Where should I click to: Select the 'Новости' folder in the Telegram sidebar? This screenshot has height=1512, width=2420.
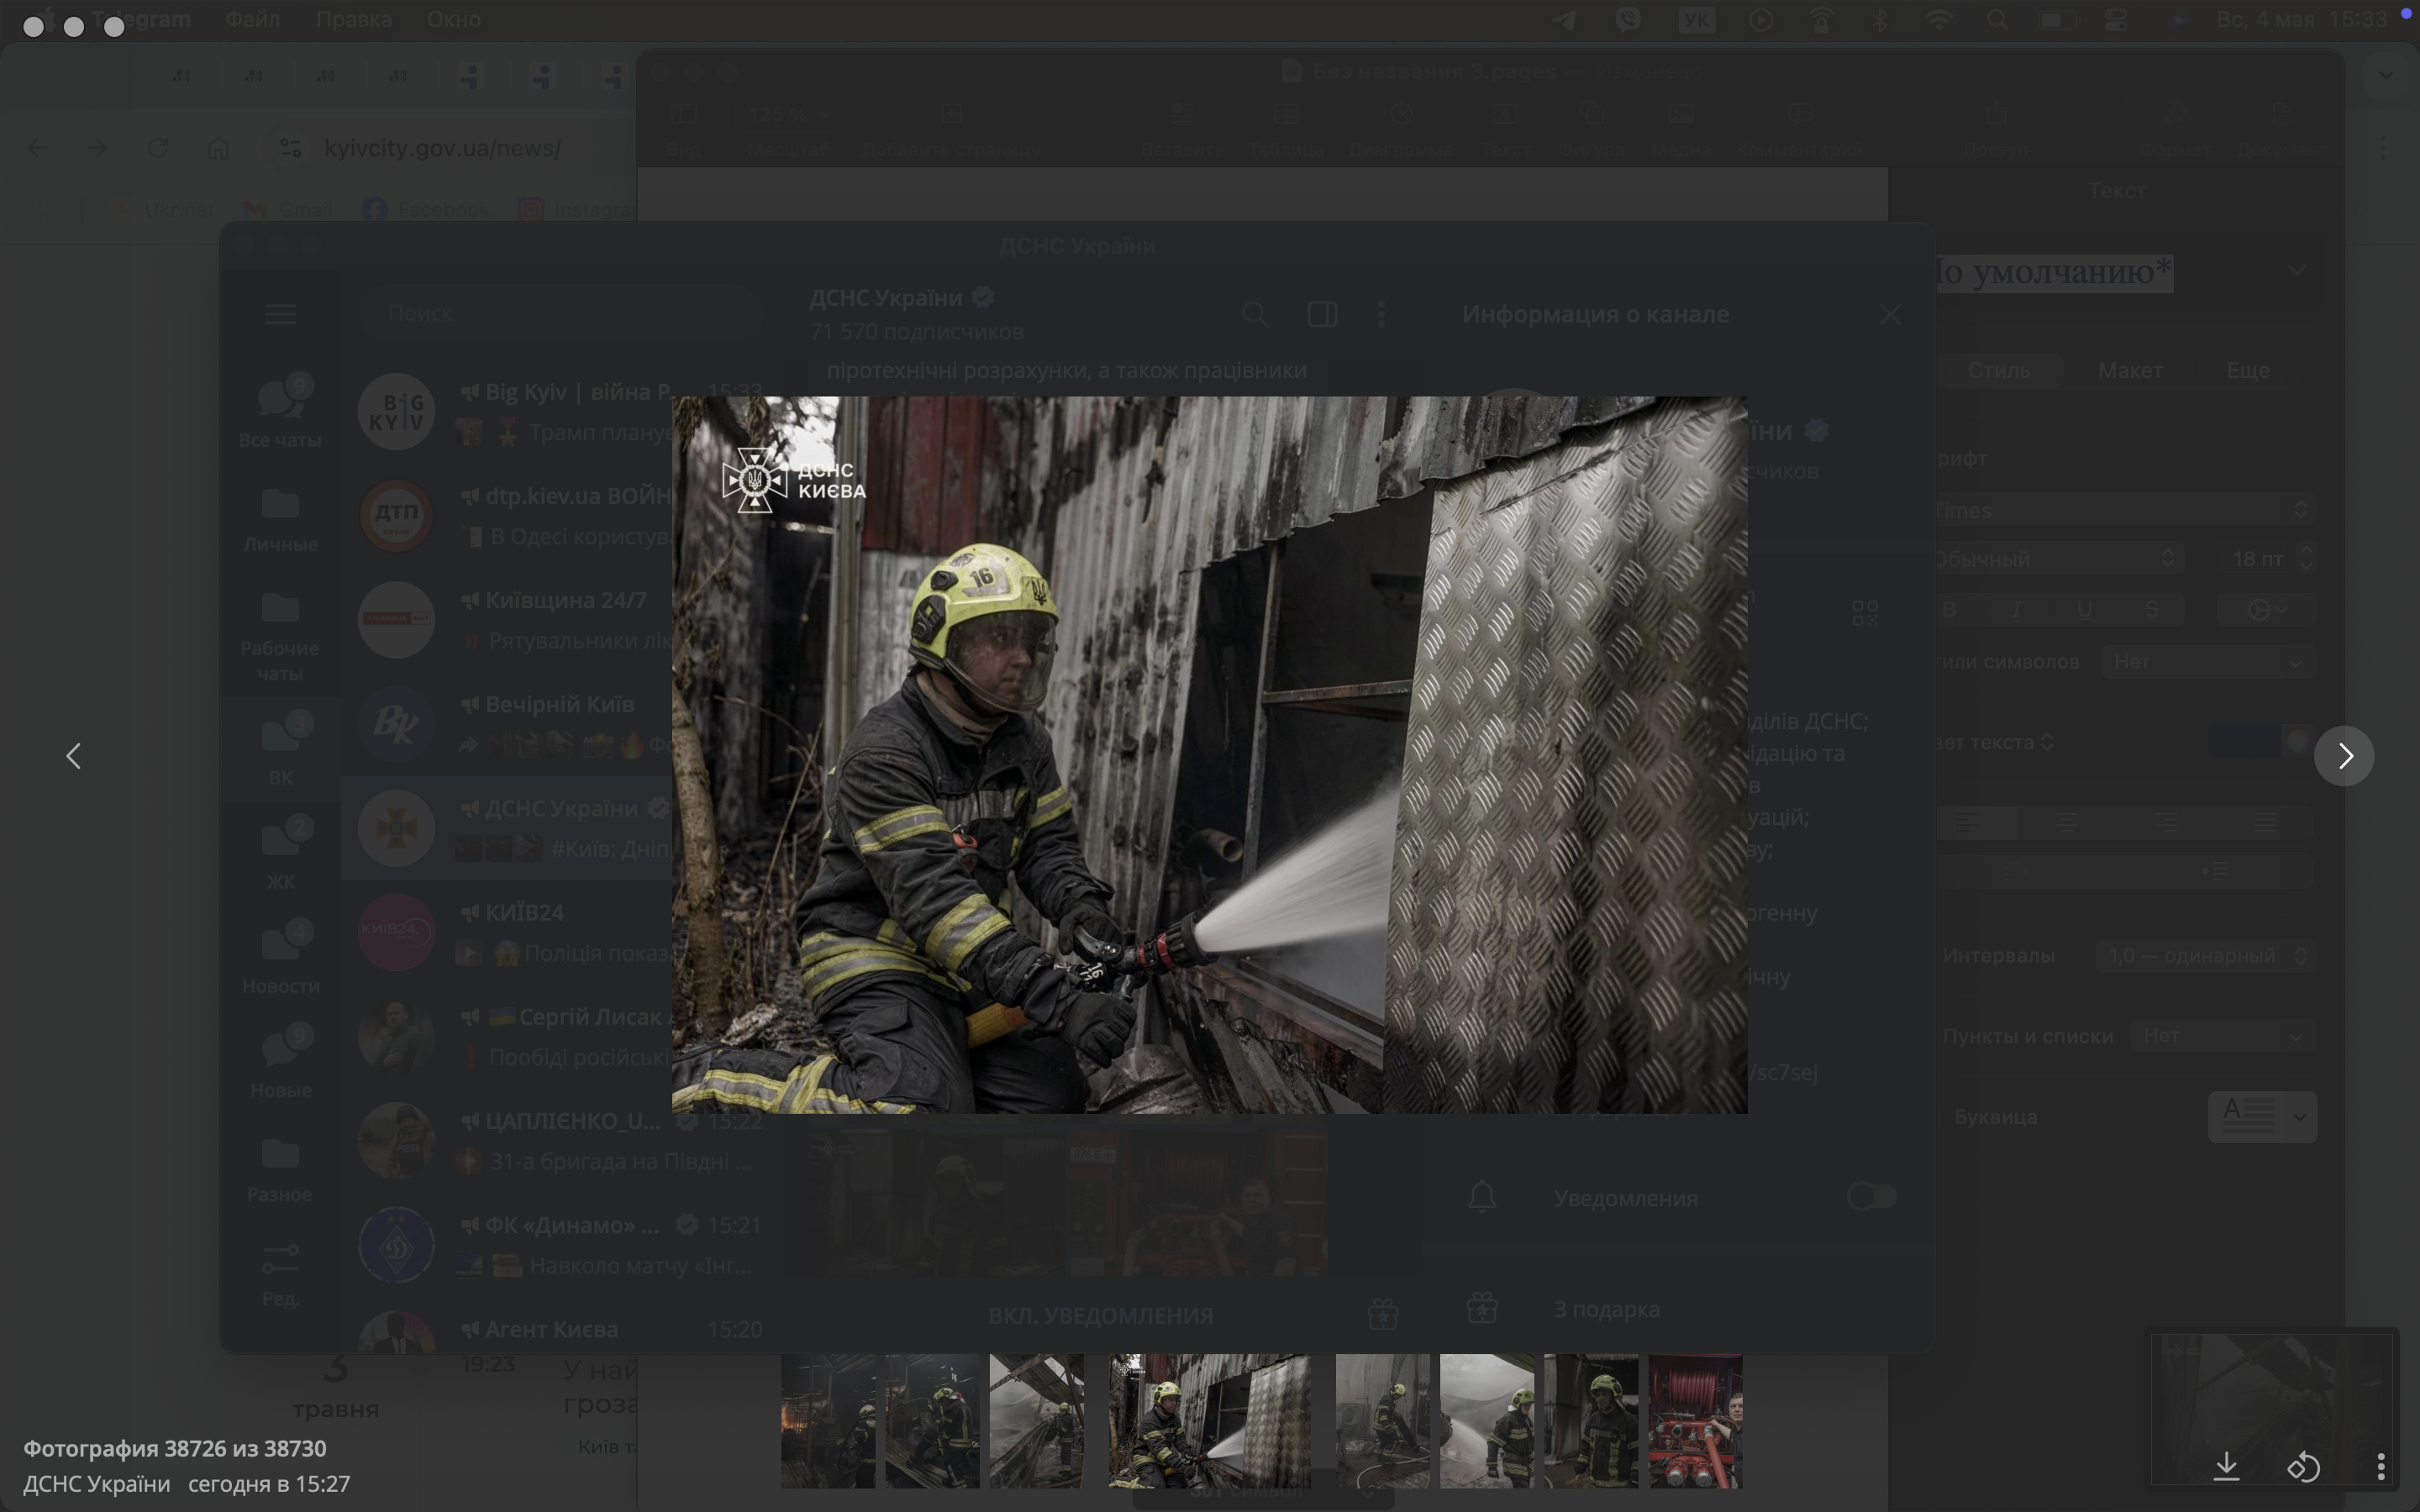point(280,960)
